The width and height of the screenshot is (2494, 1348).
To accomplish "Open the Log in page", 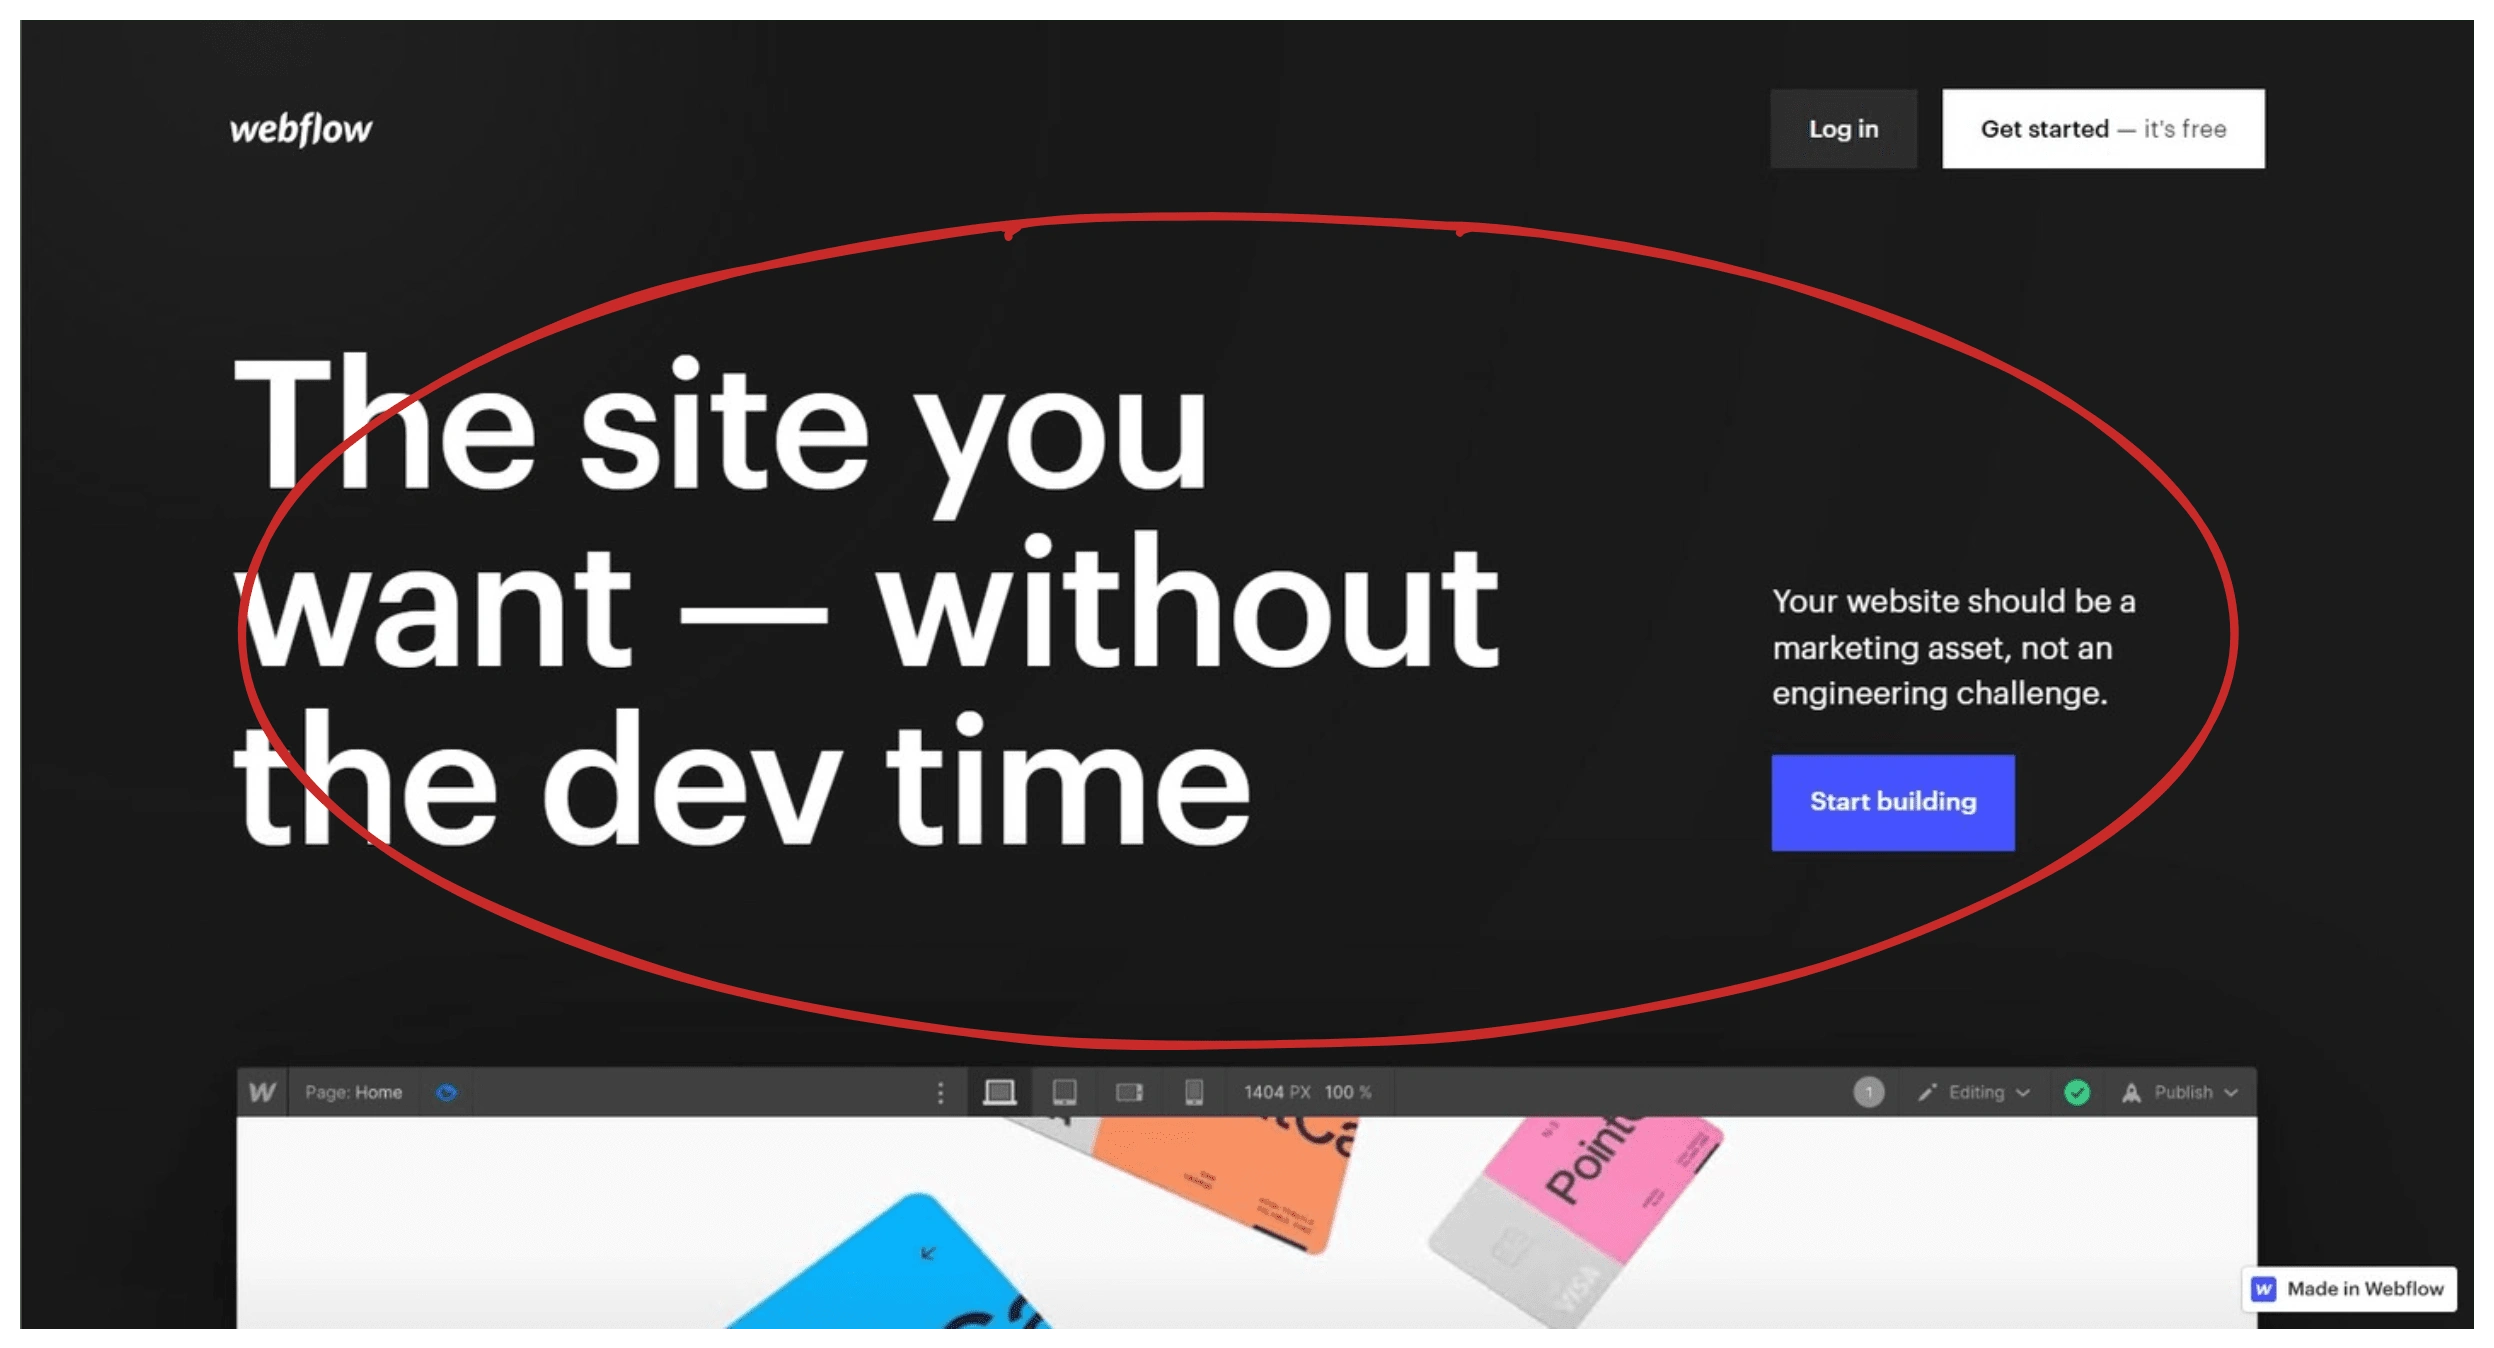I will point(1843,129).
